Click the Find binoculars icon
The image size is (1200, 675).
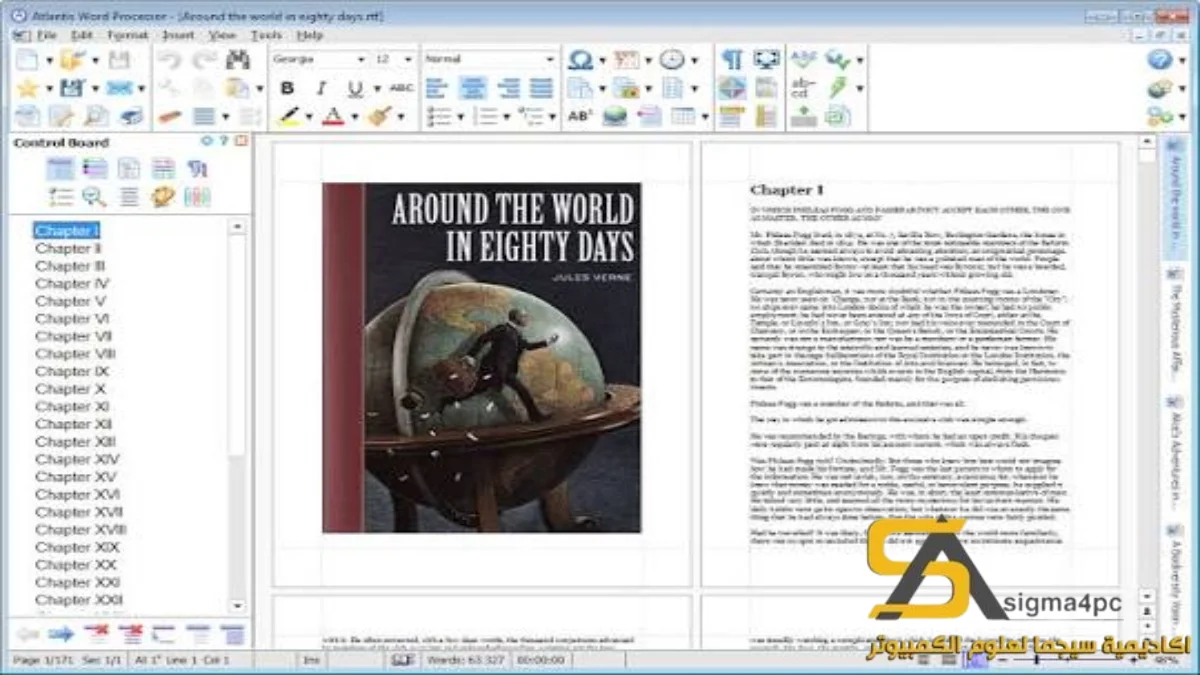point(237,60)
